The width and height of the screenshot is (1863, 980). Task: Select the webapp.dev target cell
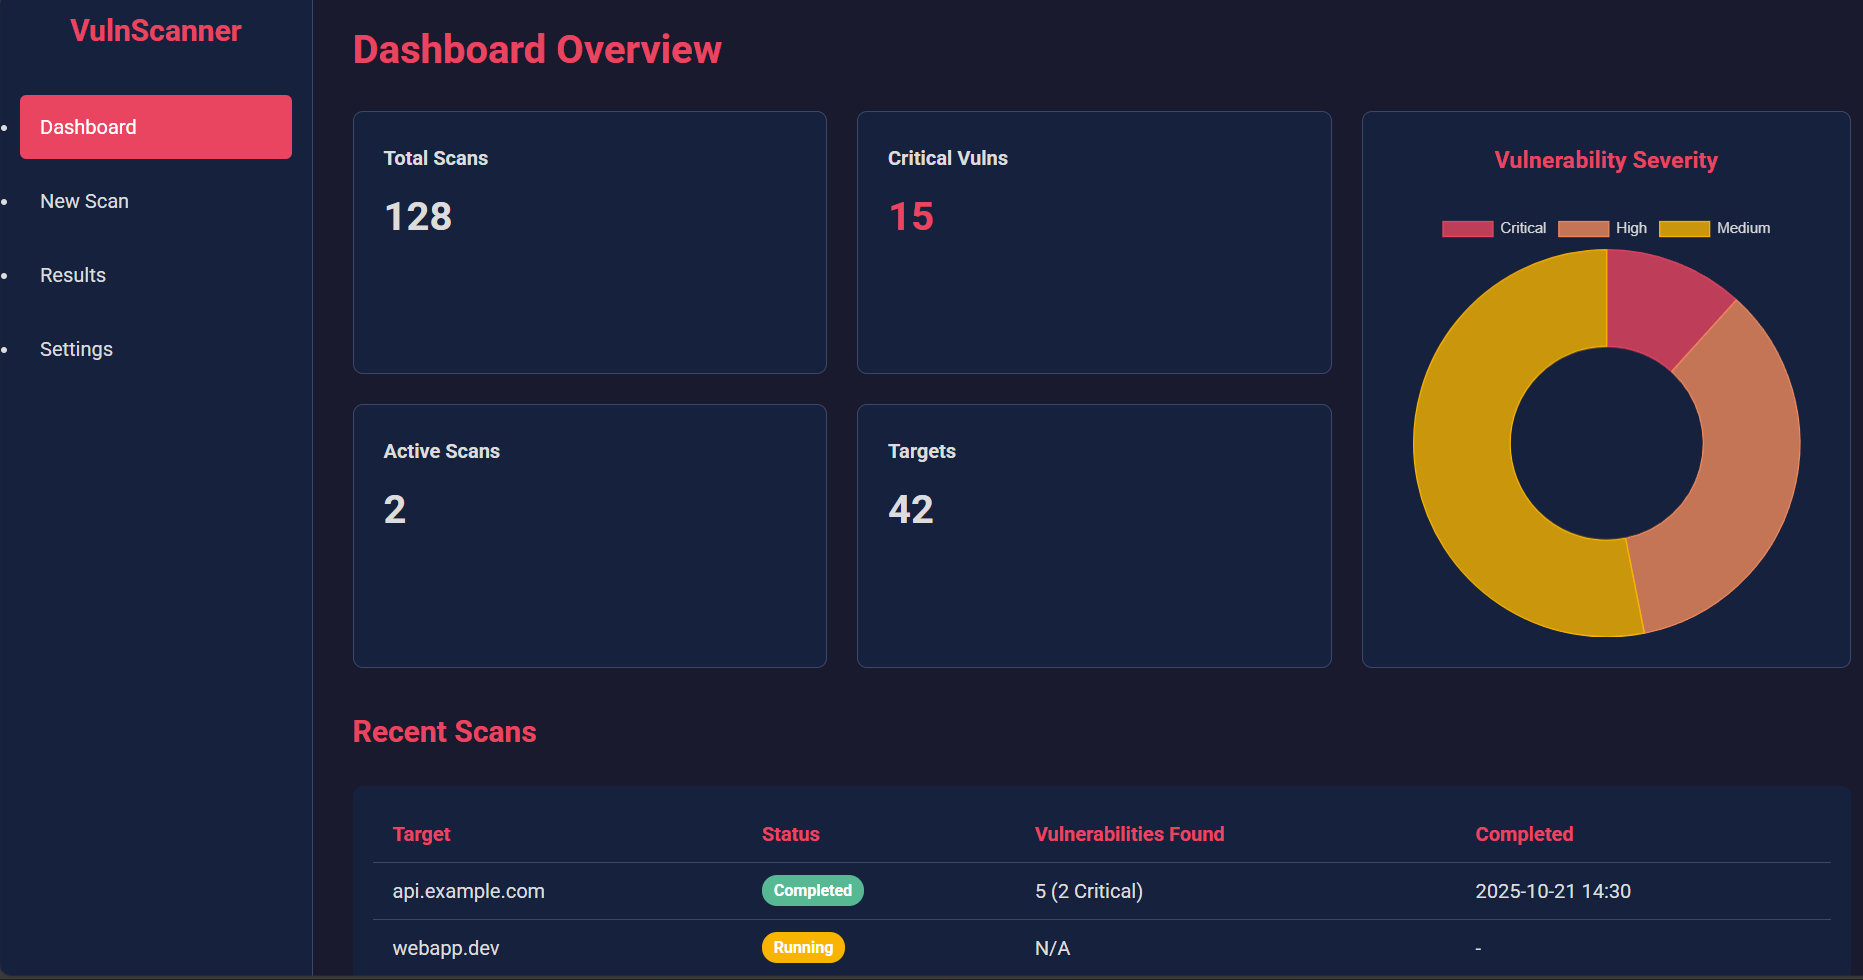[446, 948]
